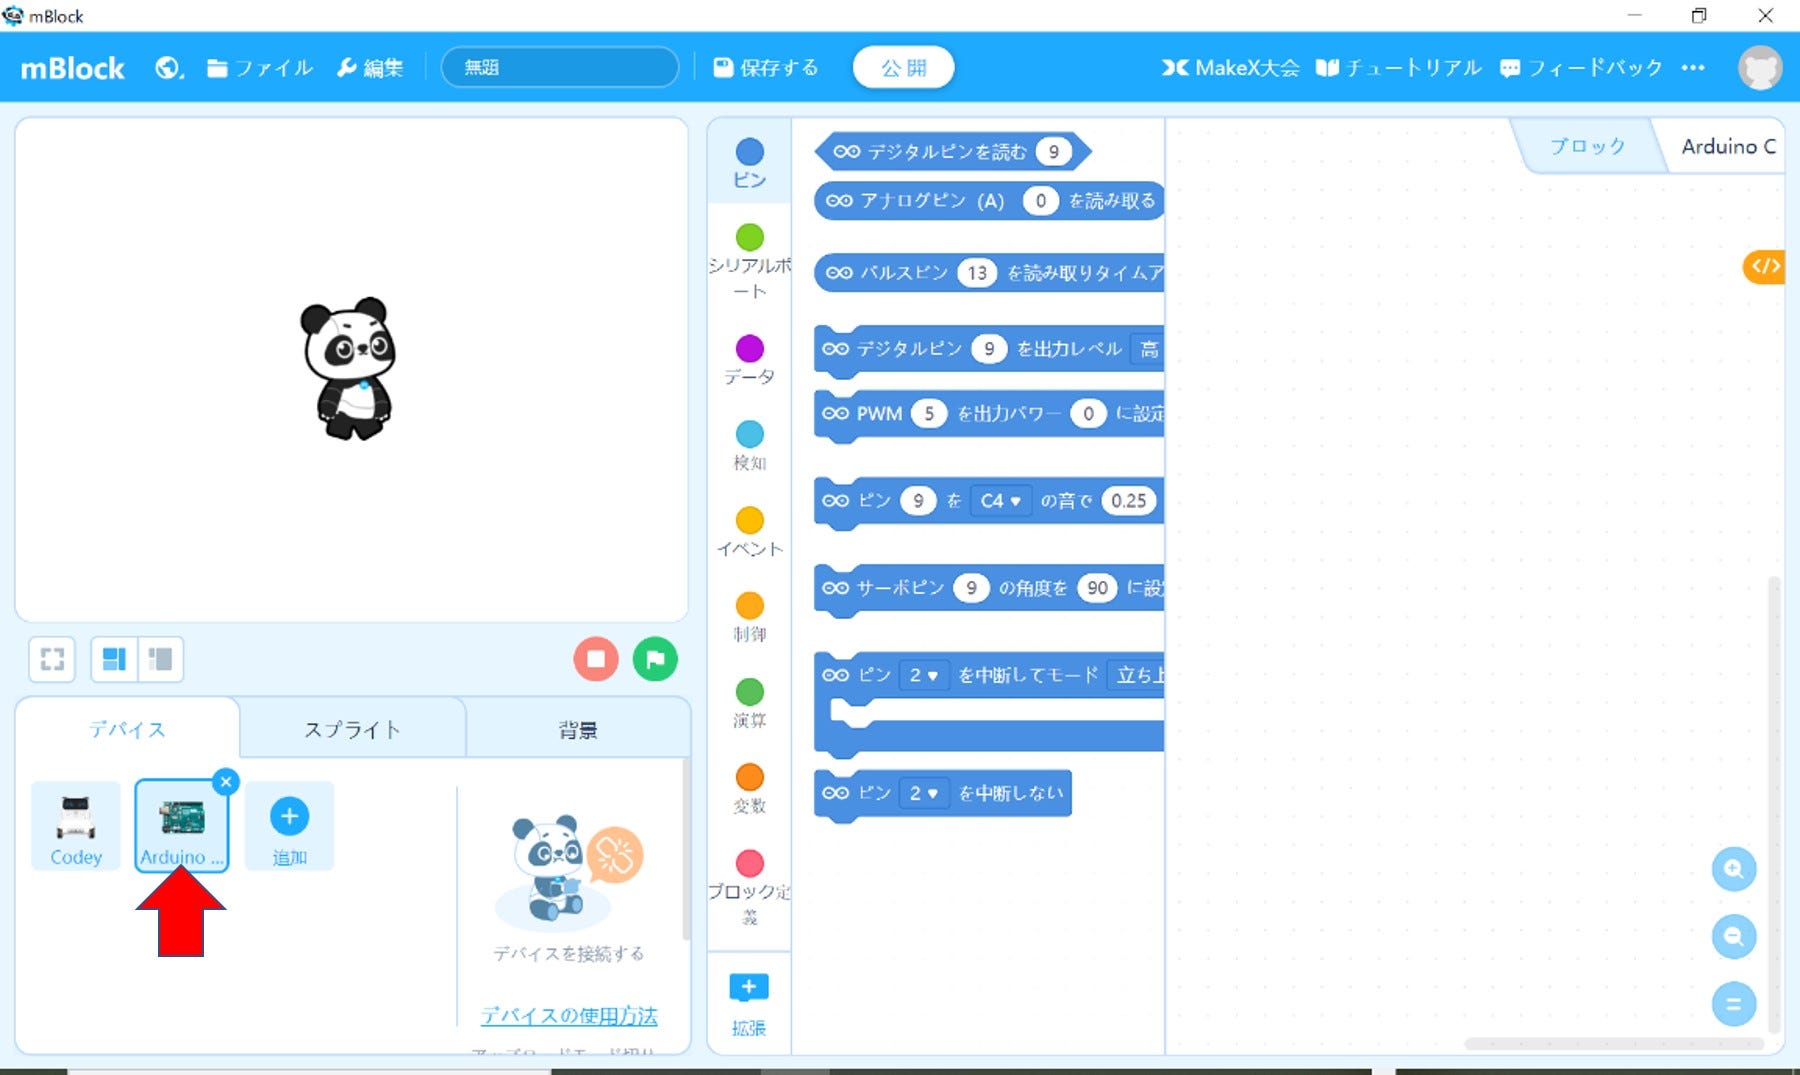The image size is (1800, 1075).
Task: Click the 0.25 beat value field
Action: point(1128,500)
